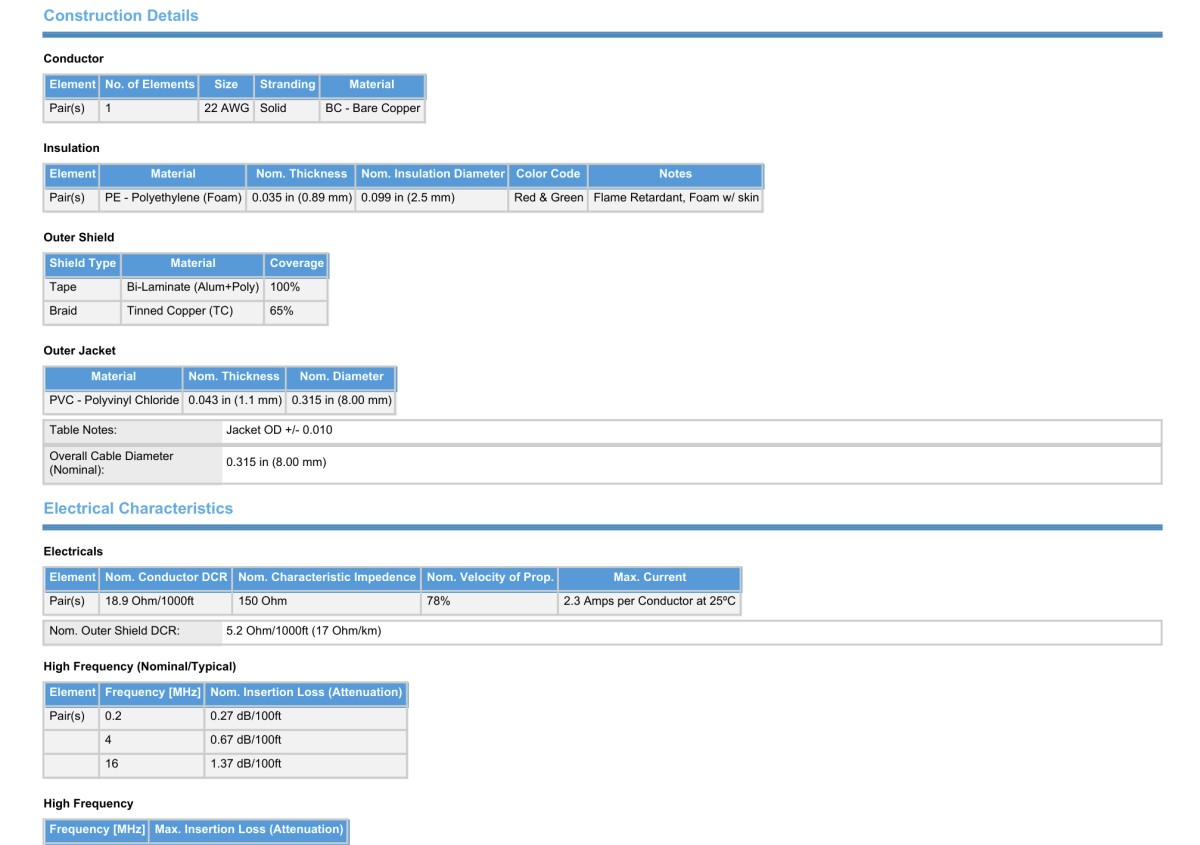Screen dimensions: 1200x845
Task: Click the "BC - Bare Copper" material cell
Action: pyautogui.click(x=372, y=108)
